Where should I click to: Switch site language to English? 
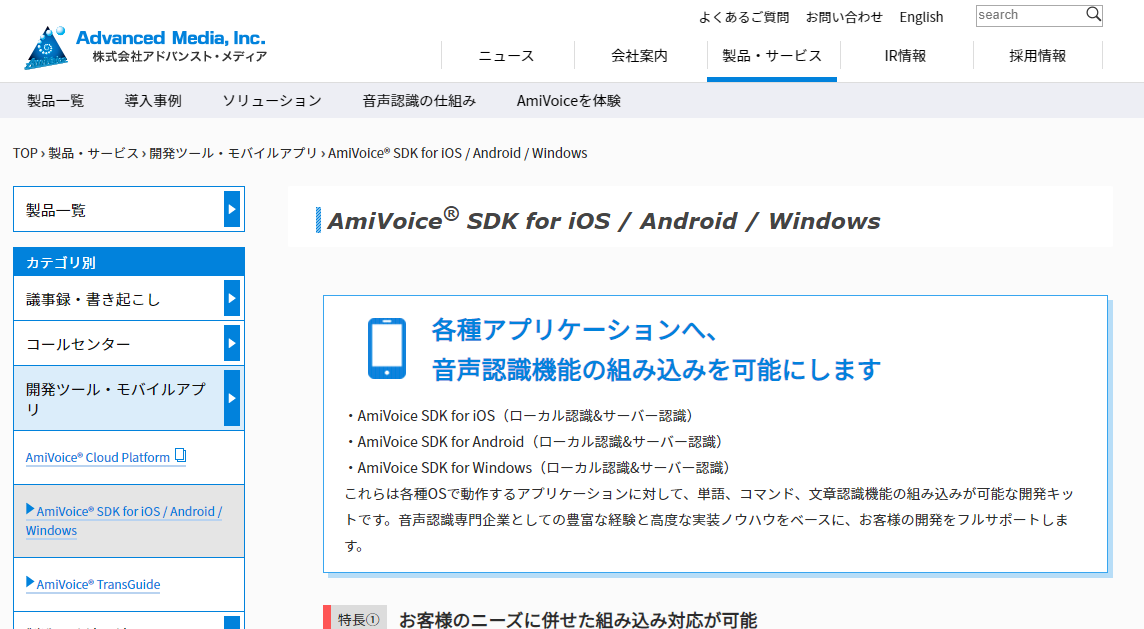[x=921, y=17]
